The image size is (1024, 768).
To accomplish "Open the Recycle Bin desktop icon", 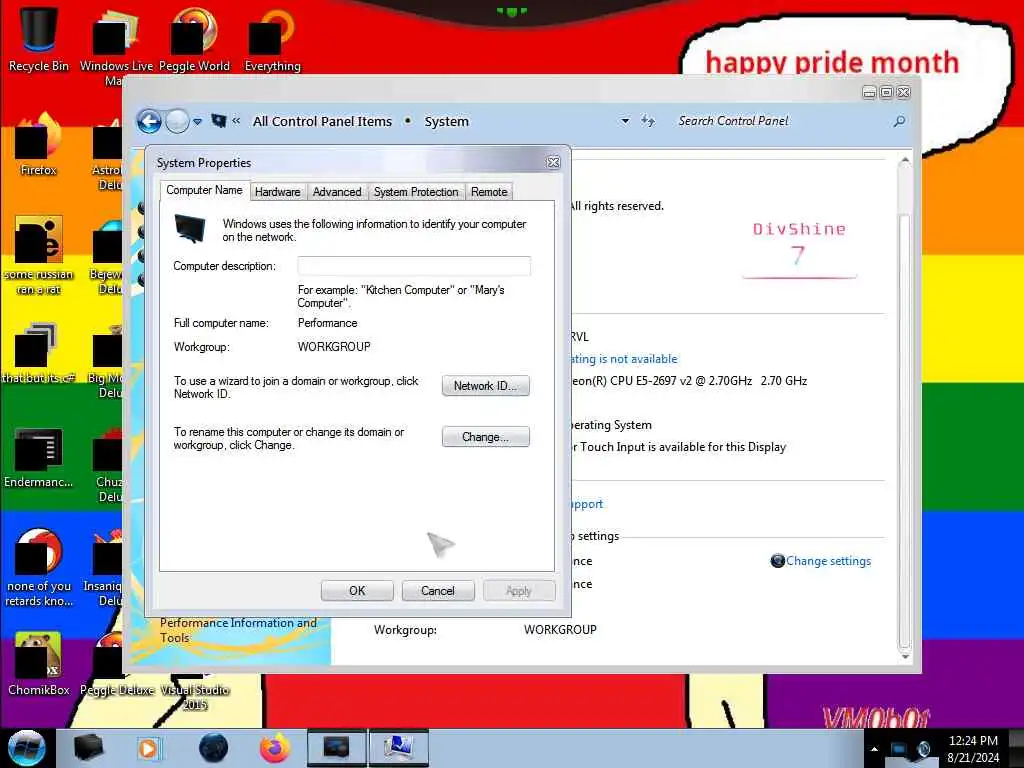I will click(x=38, y=39).
